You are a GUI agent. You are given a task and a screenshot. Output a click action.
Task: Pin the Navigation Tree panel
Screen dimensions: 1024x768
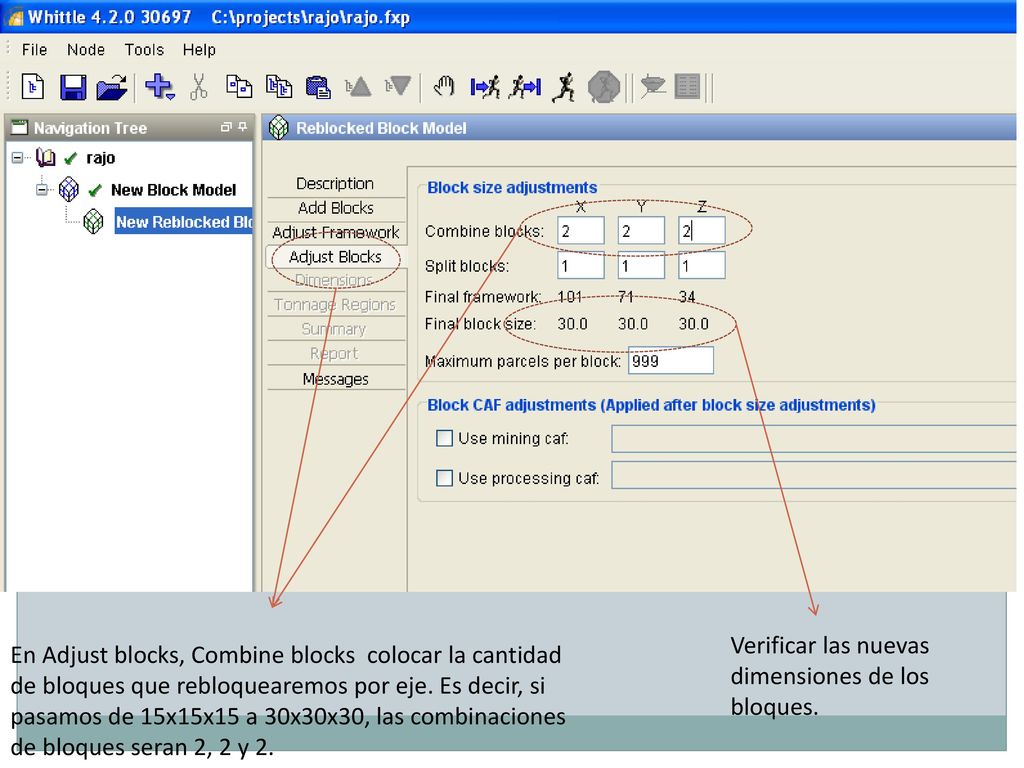point(243,127)
